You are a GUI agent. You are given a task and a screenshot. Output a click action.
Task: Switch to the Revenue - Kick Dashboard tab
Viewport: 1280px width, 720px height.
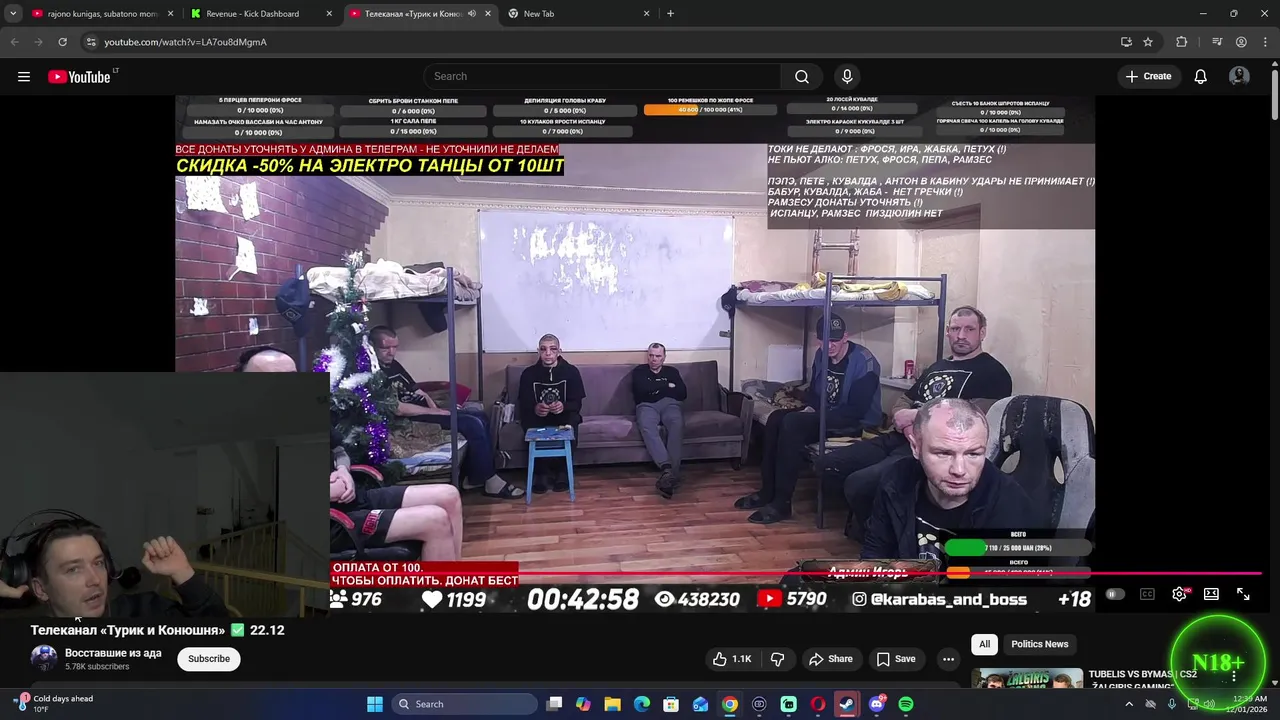tap(262, 14)
